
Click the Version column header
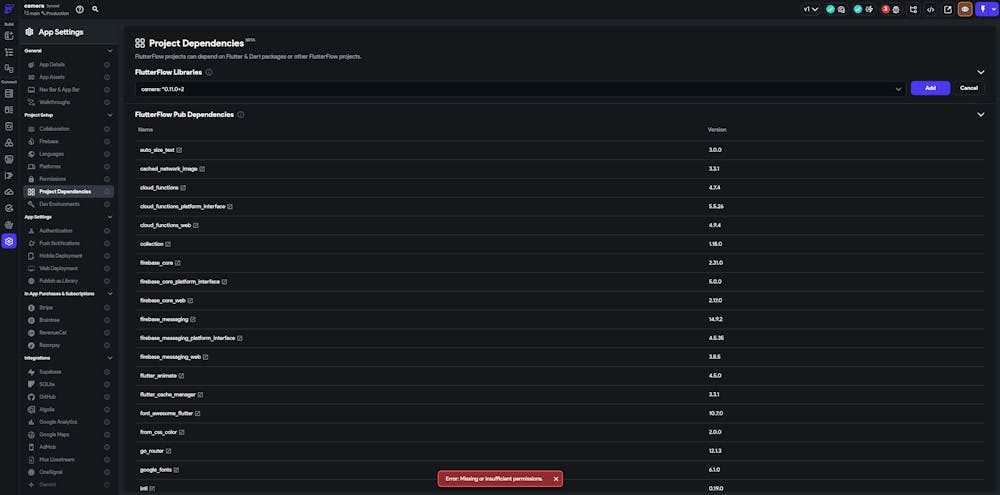click(x=717, y=129)
